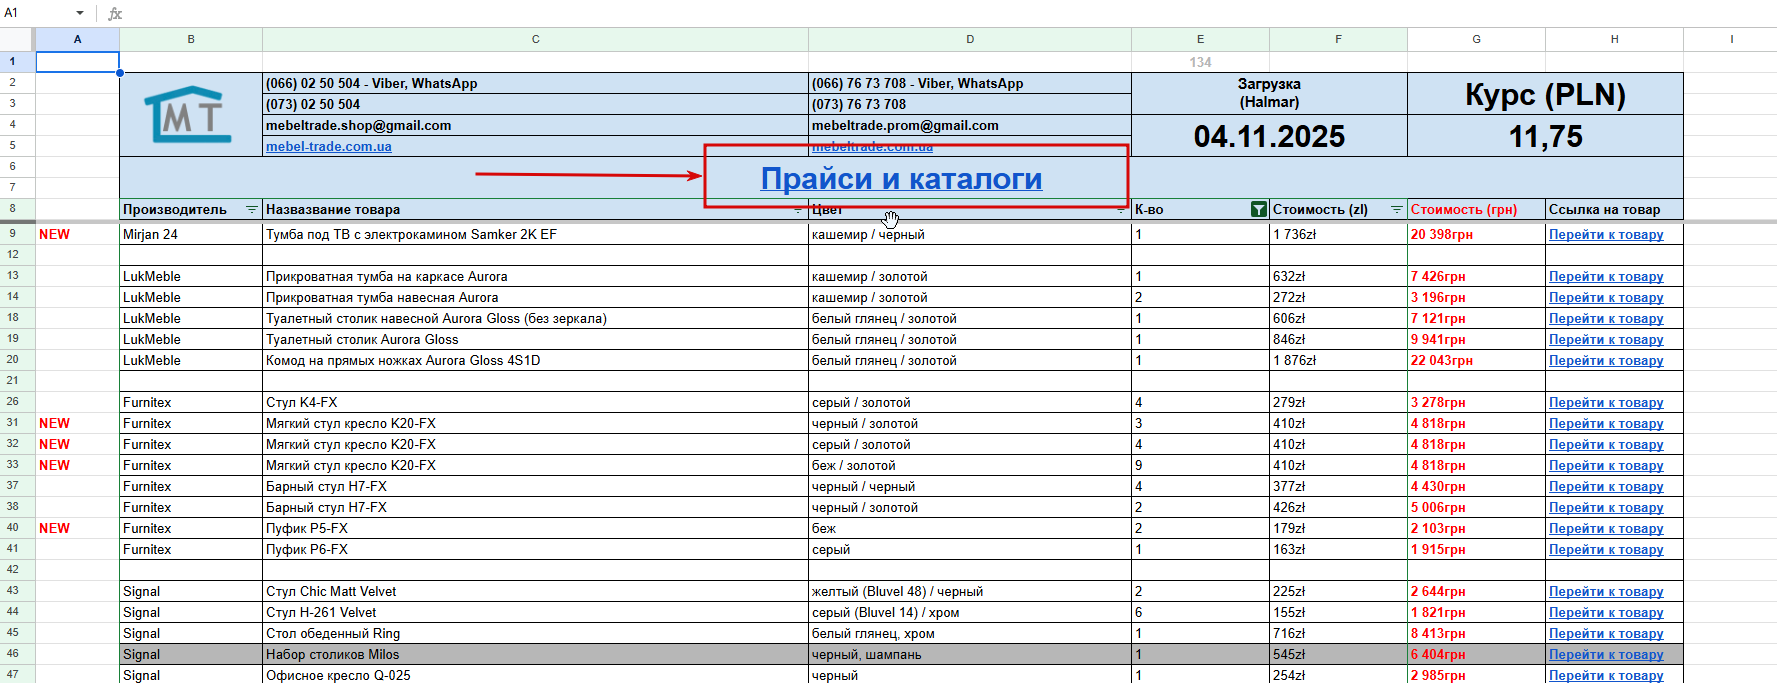Select price cell 22 043грн
The width and height of the screenshot is (1777, 683).
point(1476,361)
